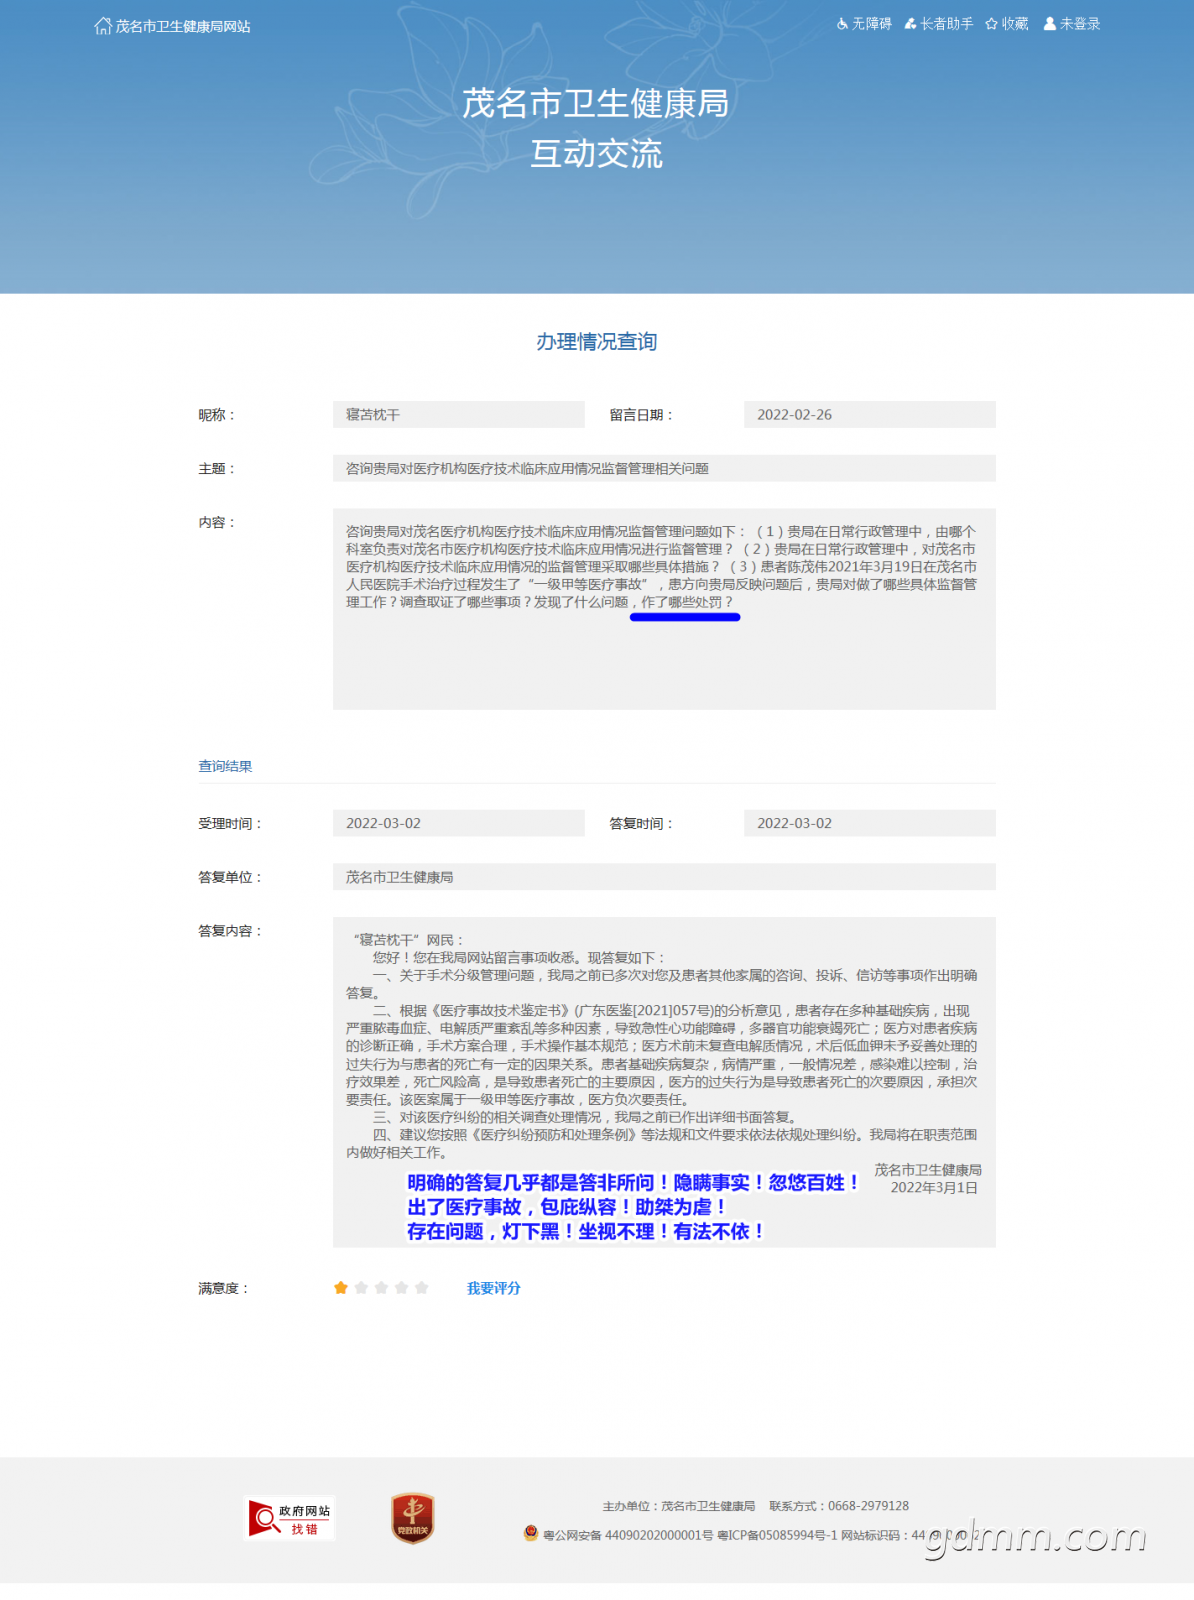
Task: Click the 政府网站找错 badge
Action: [x=289, y=1518]
